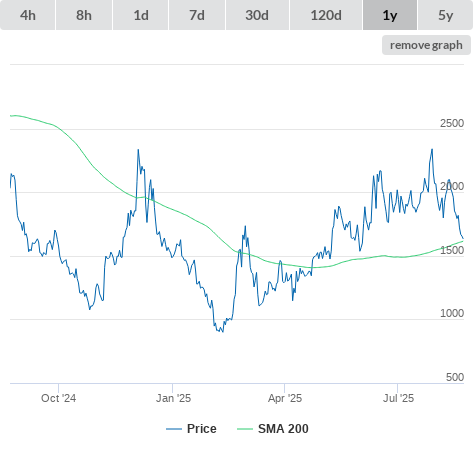Show the 1d chart range
The height and width of the screenshot is (455, 474).
pos(141,15)
